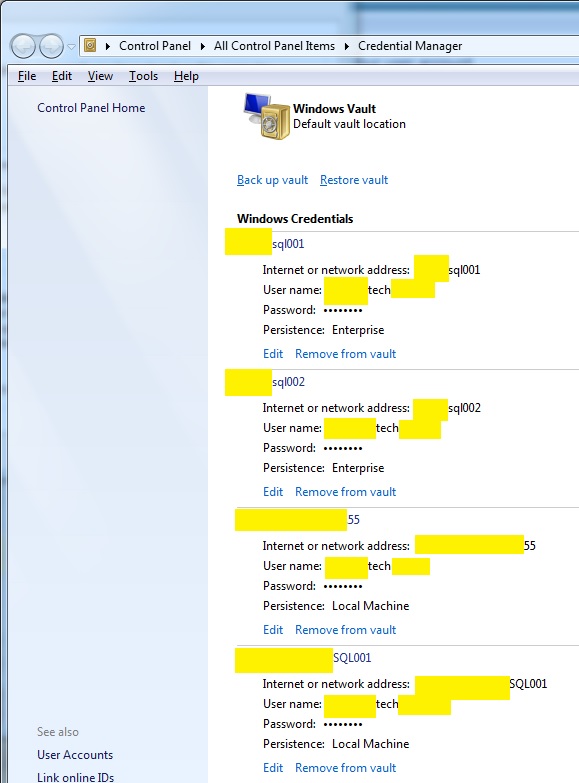Expand the arrow after Control Panel breadcrumb

point(203,46)
